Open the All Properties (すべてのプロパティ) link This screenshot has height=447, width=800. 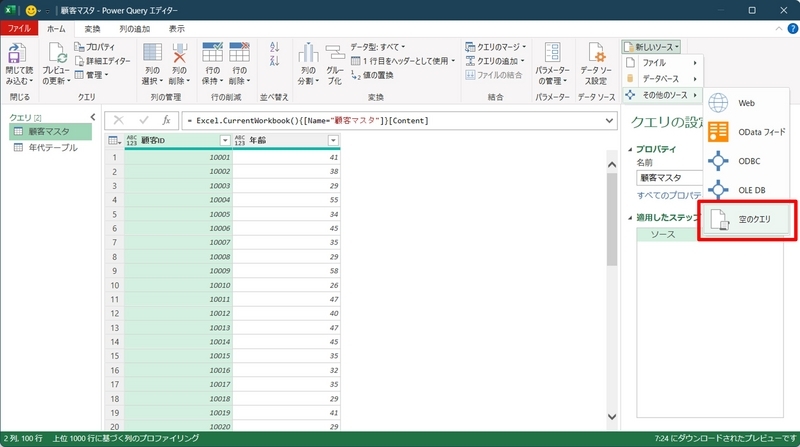tap(670, 195)
